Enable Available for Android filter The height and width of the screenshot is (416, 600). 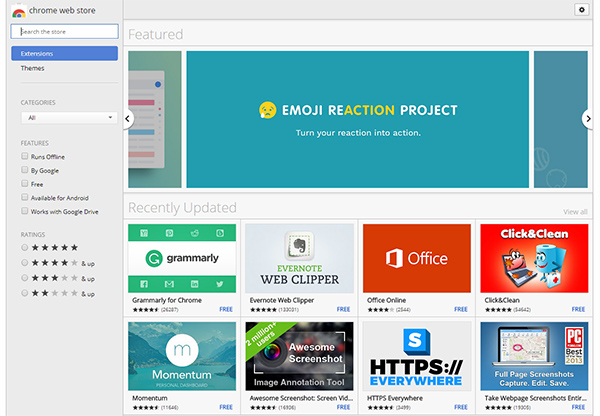coord(25,197)
